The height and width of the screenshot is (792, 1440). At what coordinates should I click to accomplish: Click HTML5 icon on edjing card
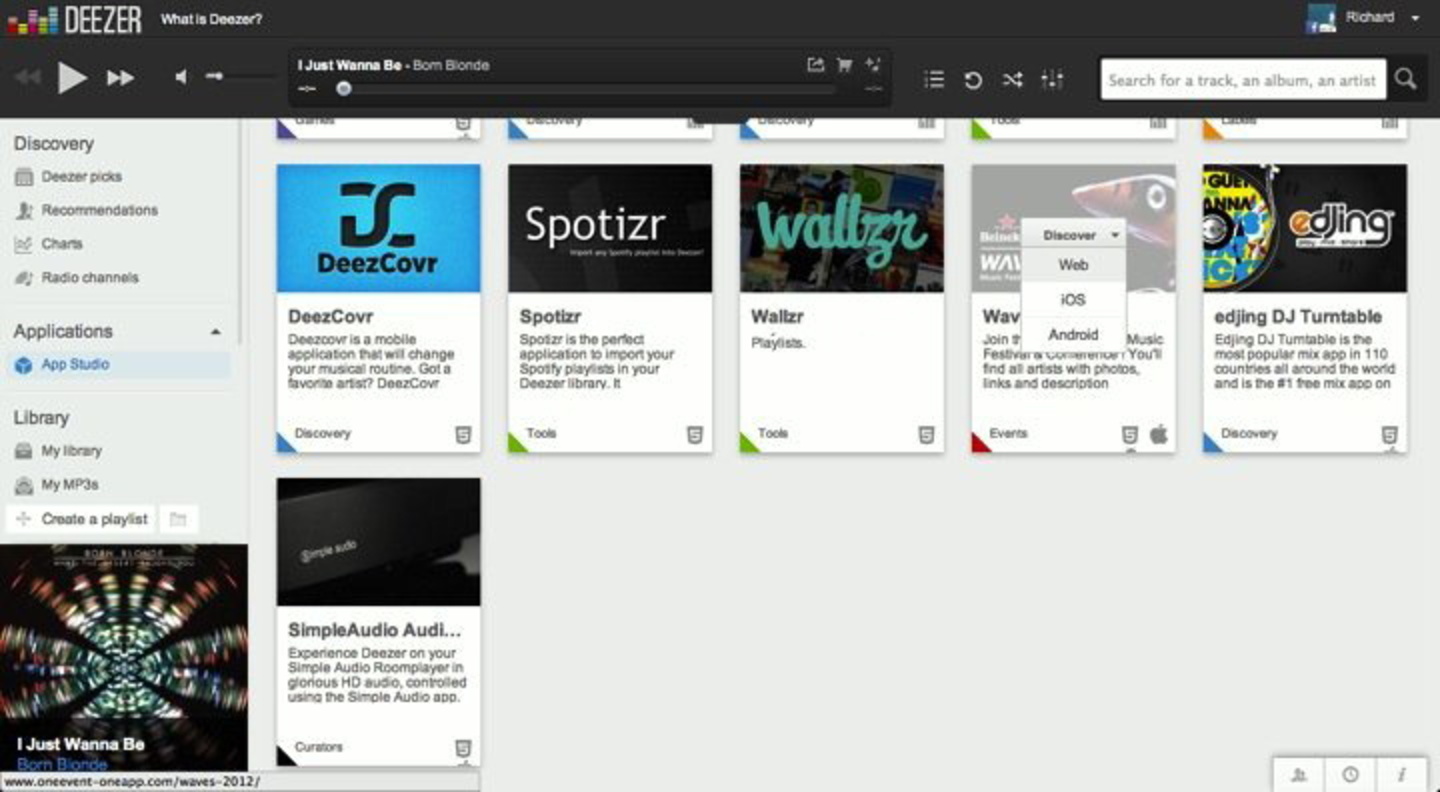1390,435
